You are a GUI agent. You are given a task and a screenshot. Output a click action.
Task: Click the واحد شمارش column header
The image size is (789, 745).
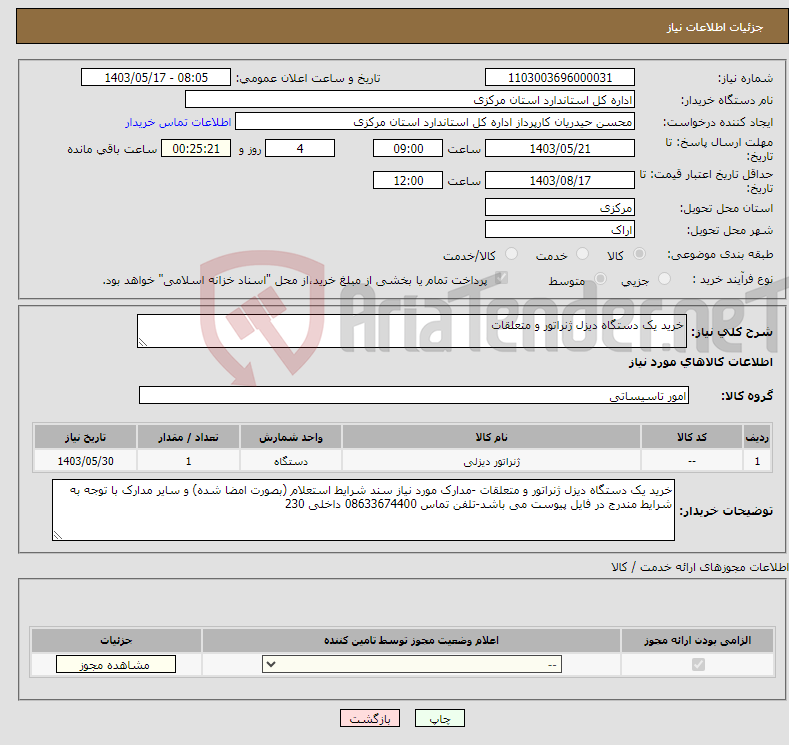click(x=291, y=437)
